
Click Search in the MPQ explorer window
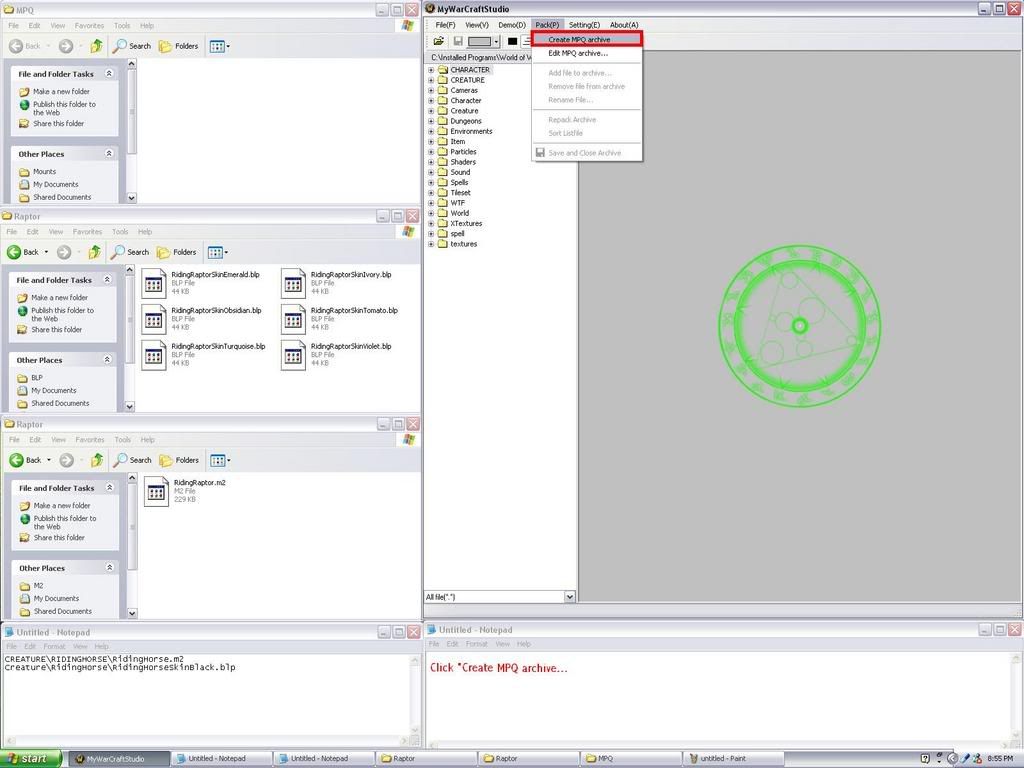coord(132,46)
